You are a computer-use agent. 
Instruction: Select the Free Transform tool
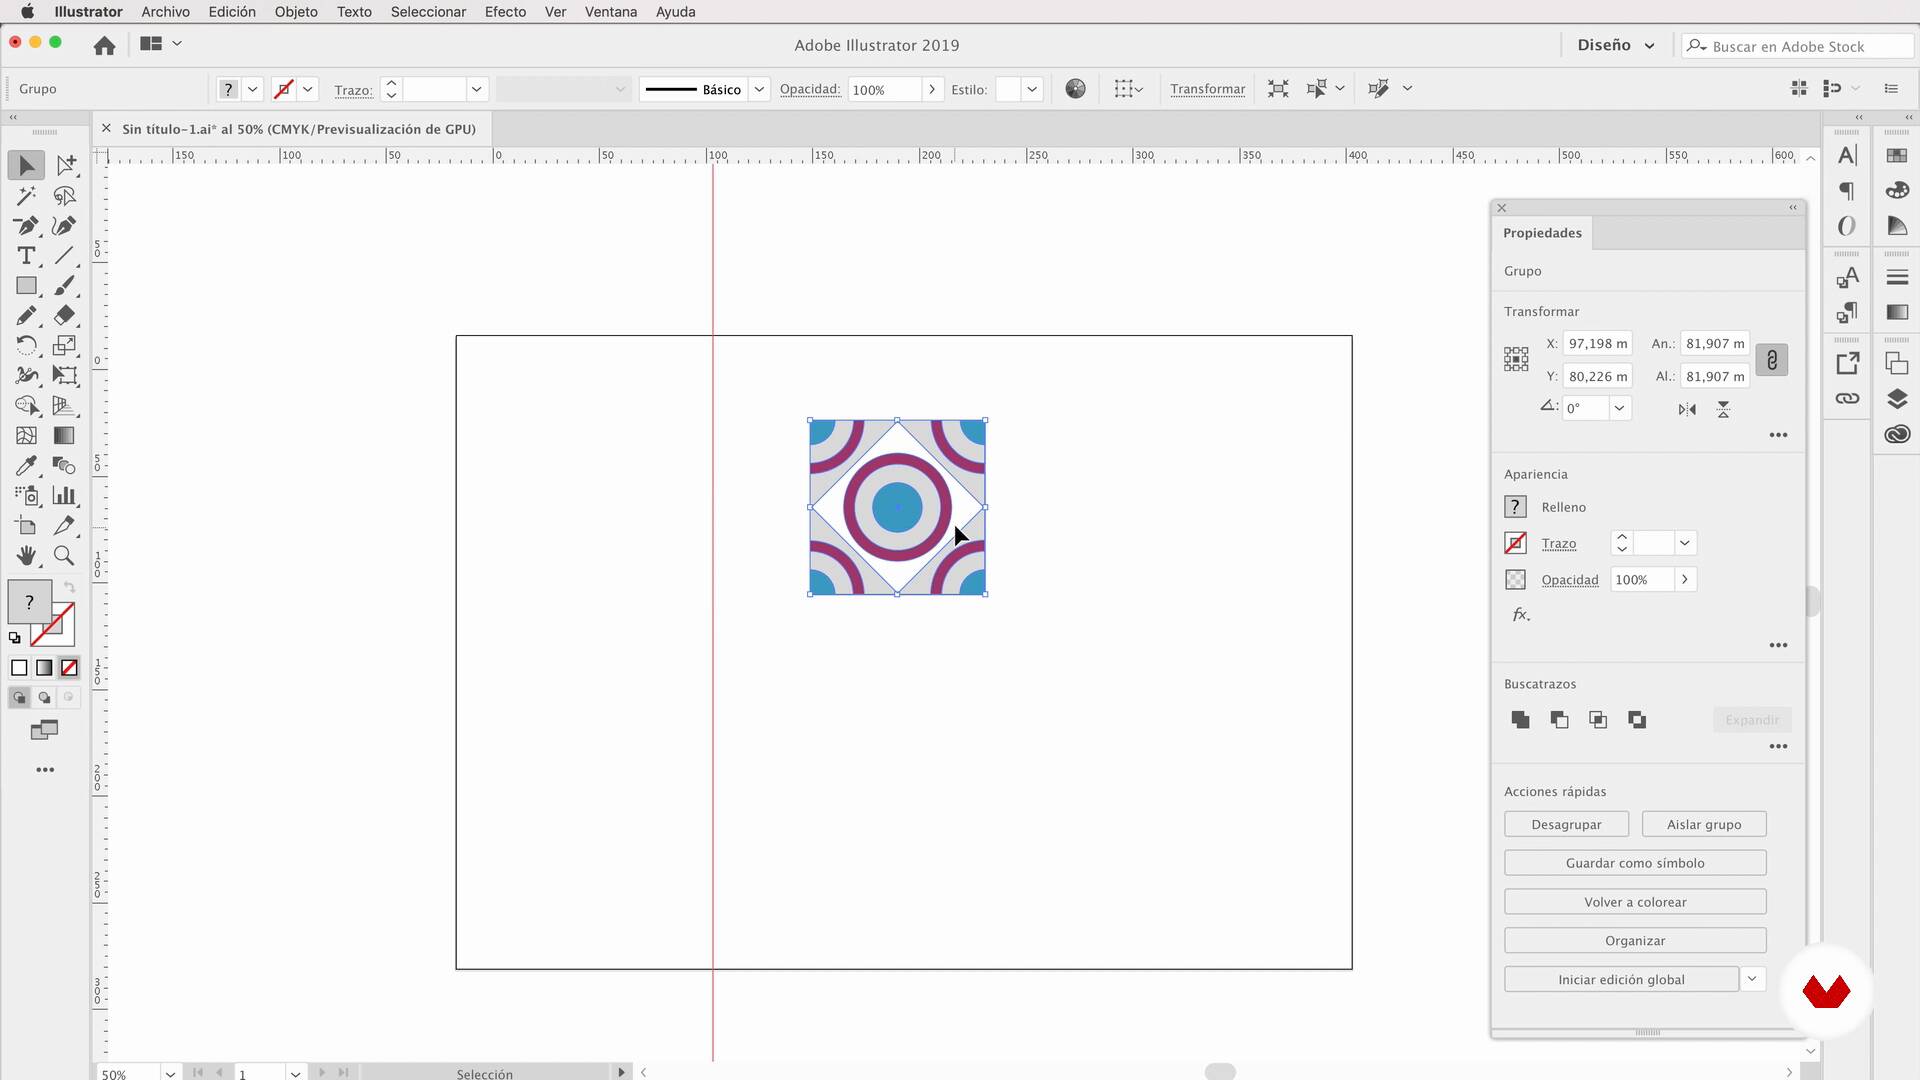coord(65,376)
